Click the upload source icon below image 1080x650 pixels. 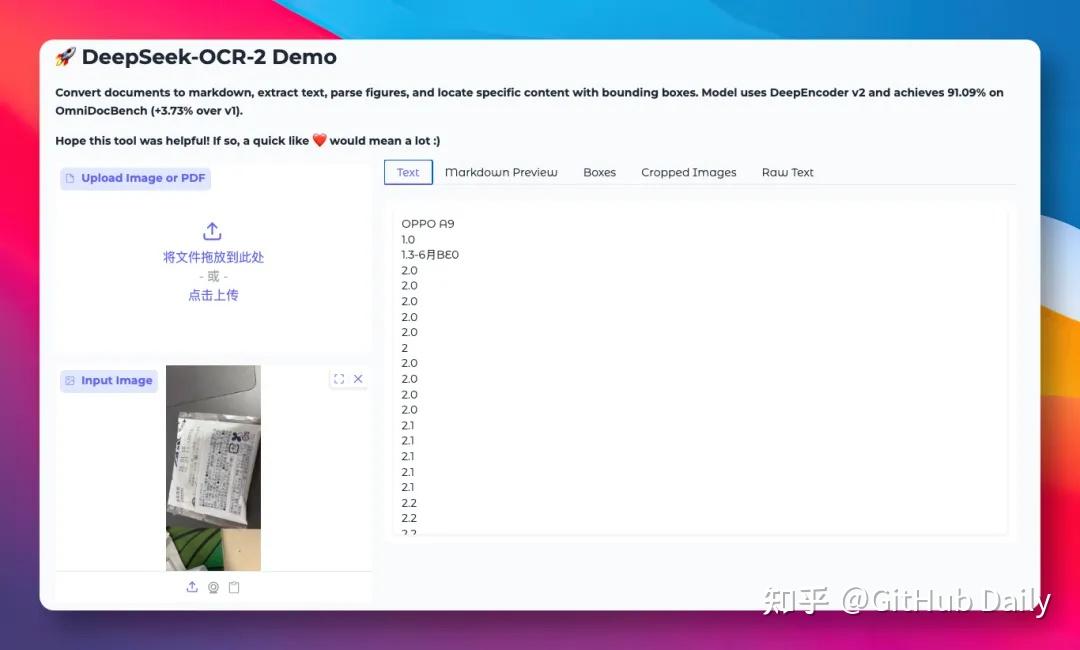192,587
